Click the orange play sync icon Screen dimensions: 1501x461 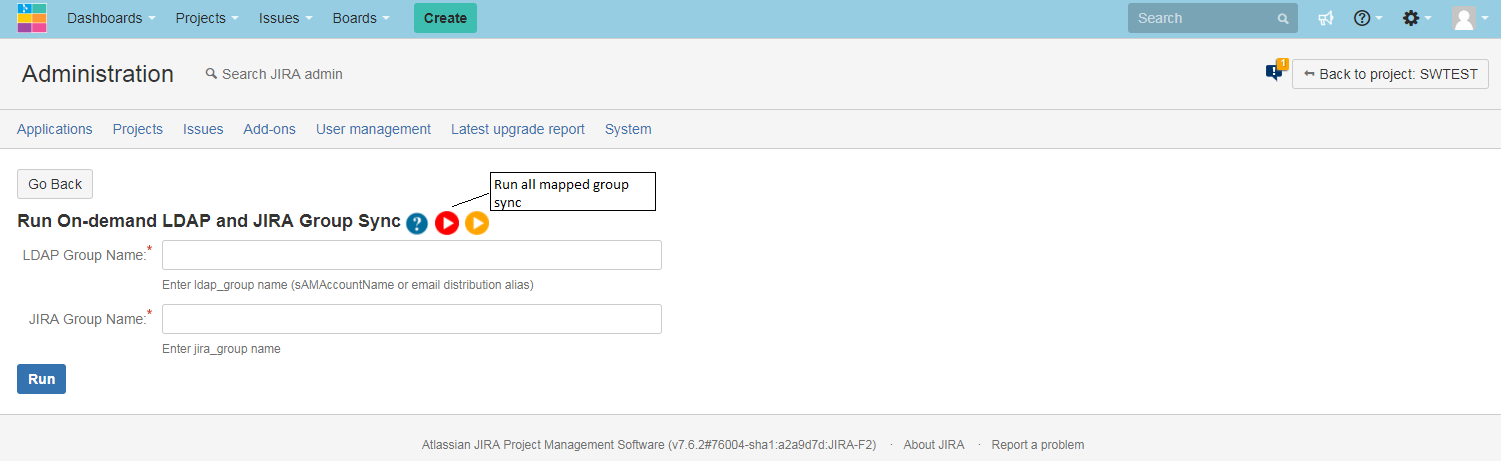[477, 224]
